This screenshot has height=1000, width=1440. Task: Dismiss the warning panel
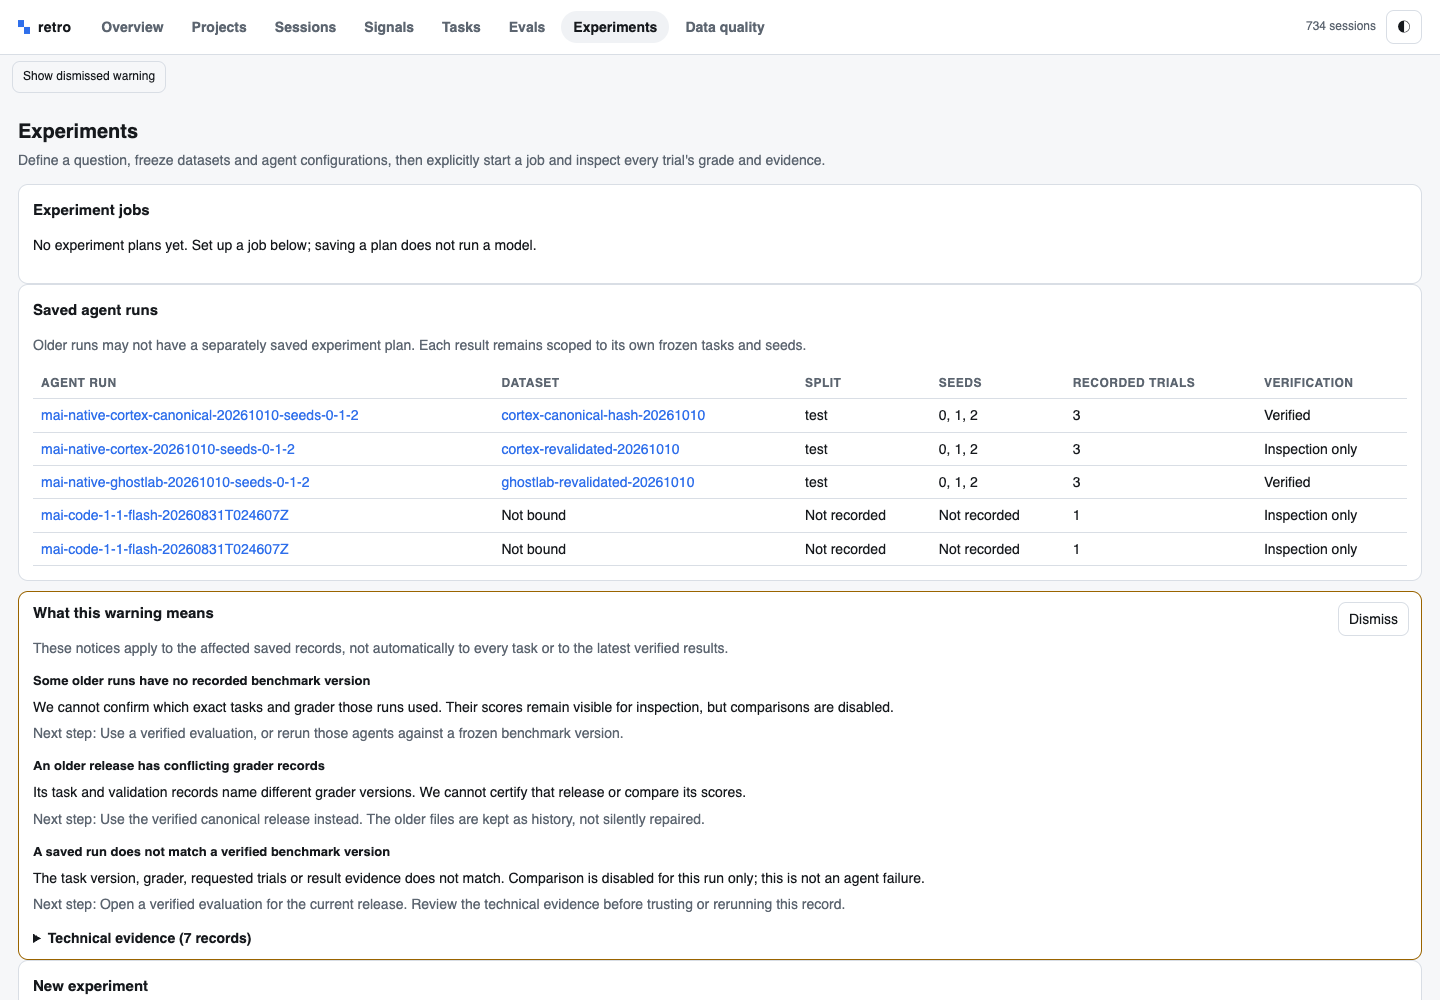(x=1373, y=619)
